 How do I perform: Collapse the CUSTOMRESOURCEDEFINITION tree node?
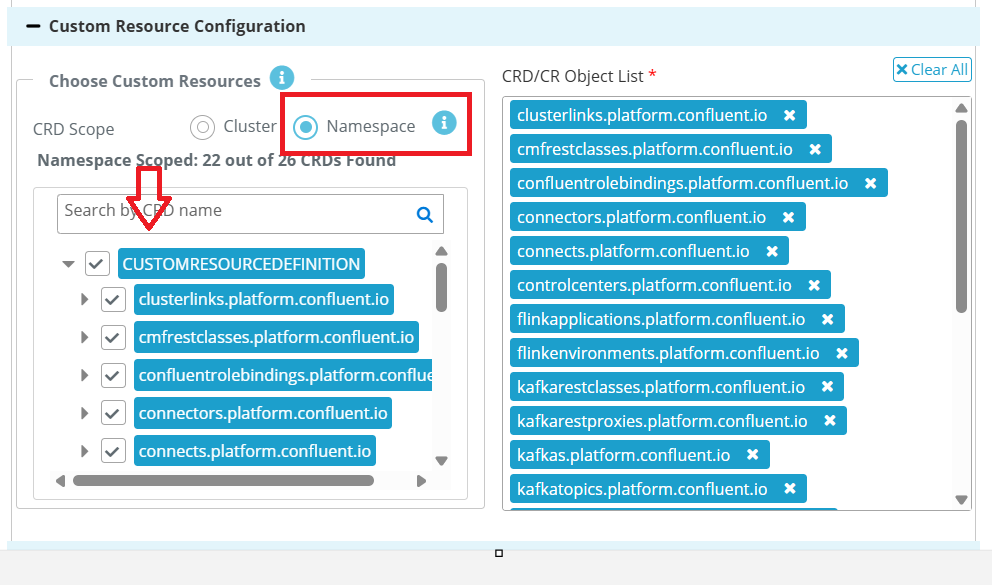click(68, 264)
